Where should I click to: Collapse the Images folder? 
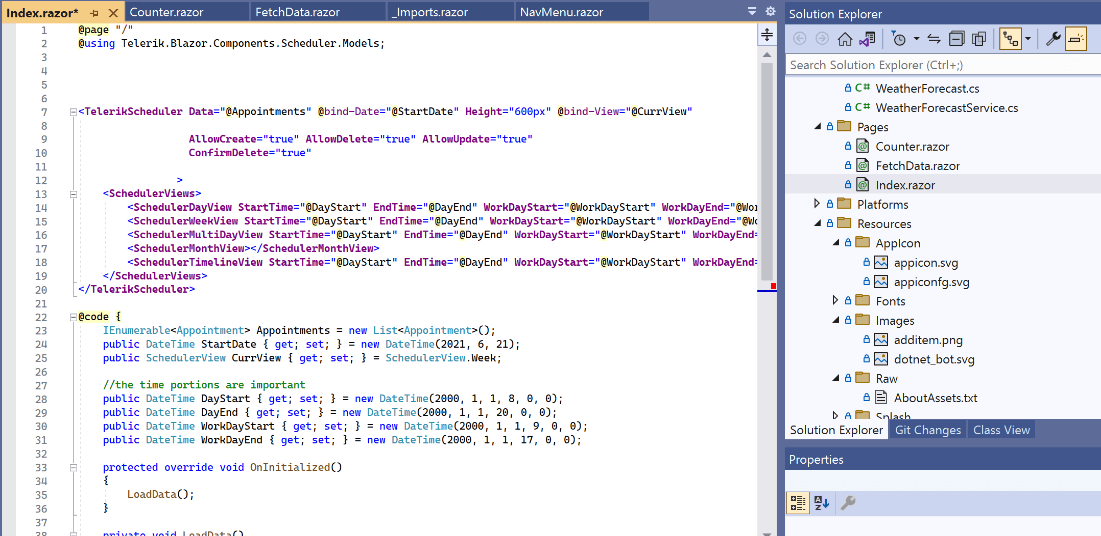coord(836,320)
